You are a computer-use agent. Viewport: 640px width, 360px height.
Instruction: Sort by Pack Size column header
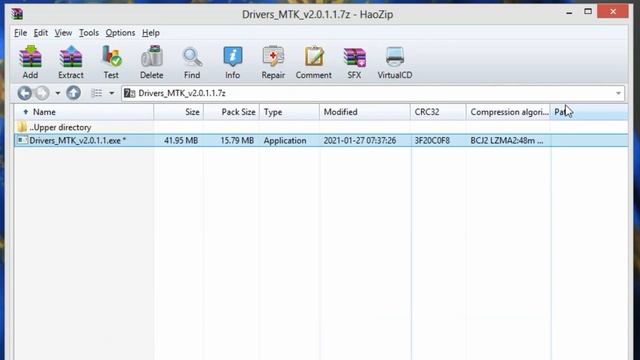(231, 112)
